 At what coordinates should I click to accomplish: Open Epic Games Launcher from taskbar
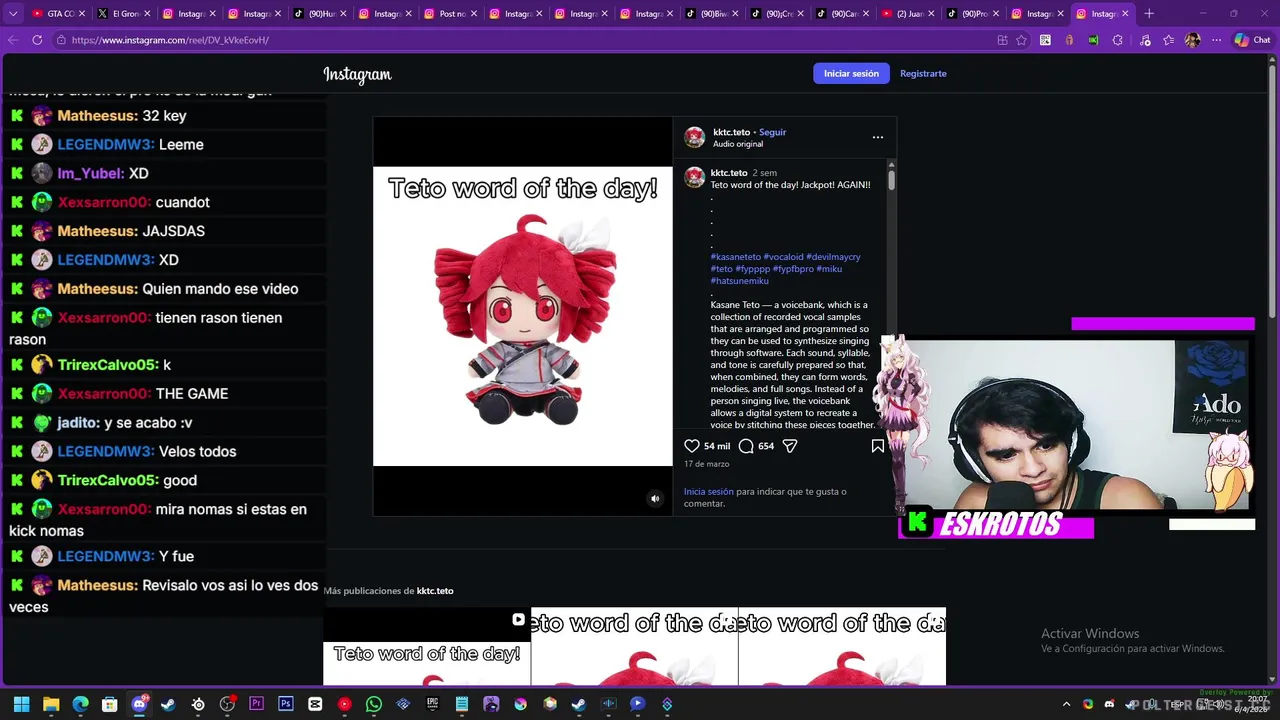tap(432, 704)
